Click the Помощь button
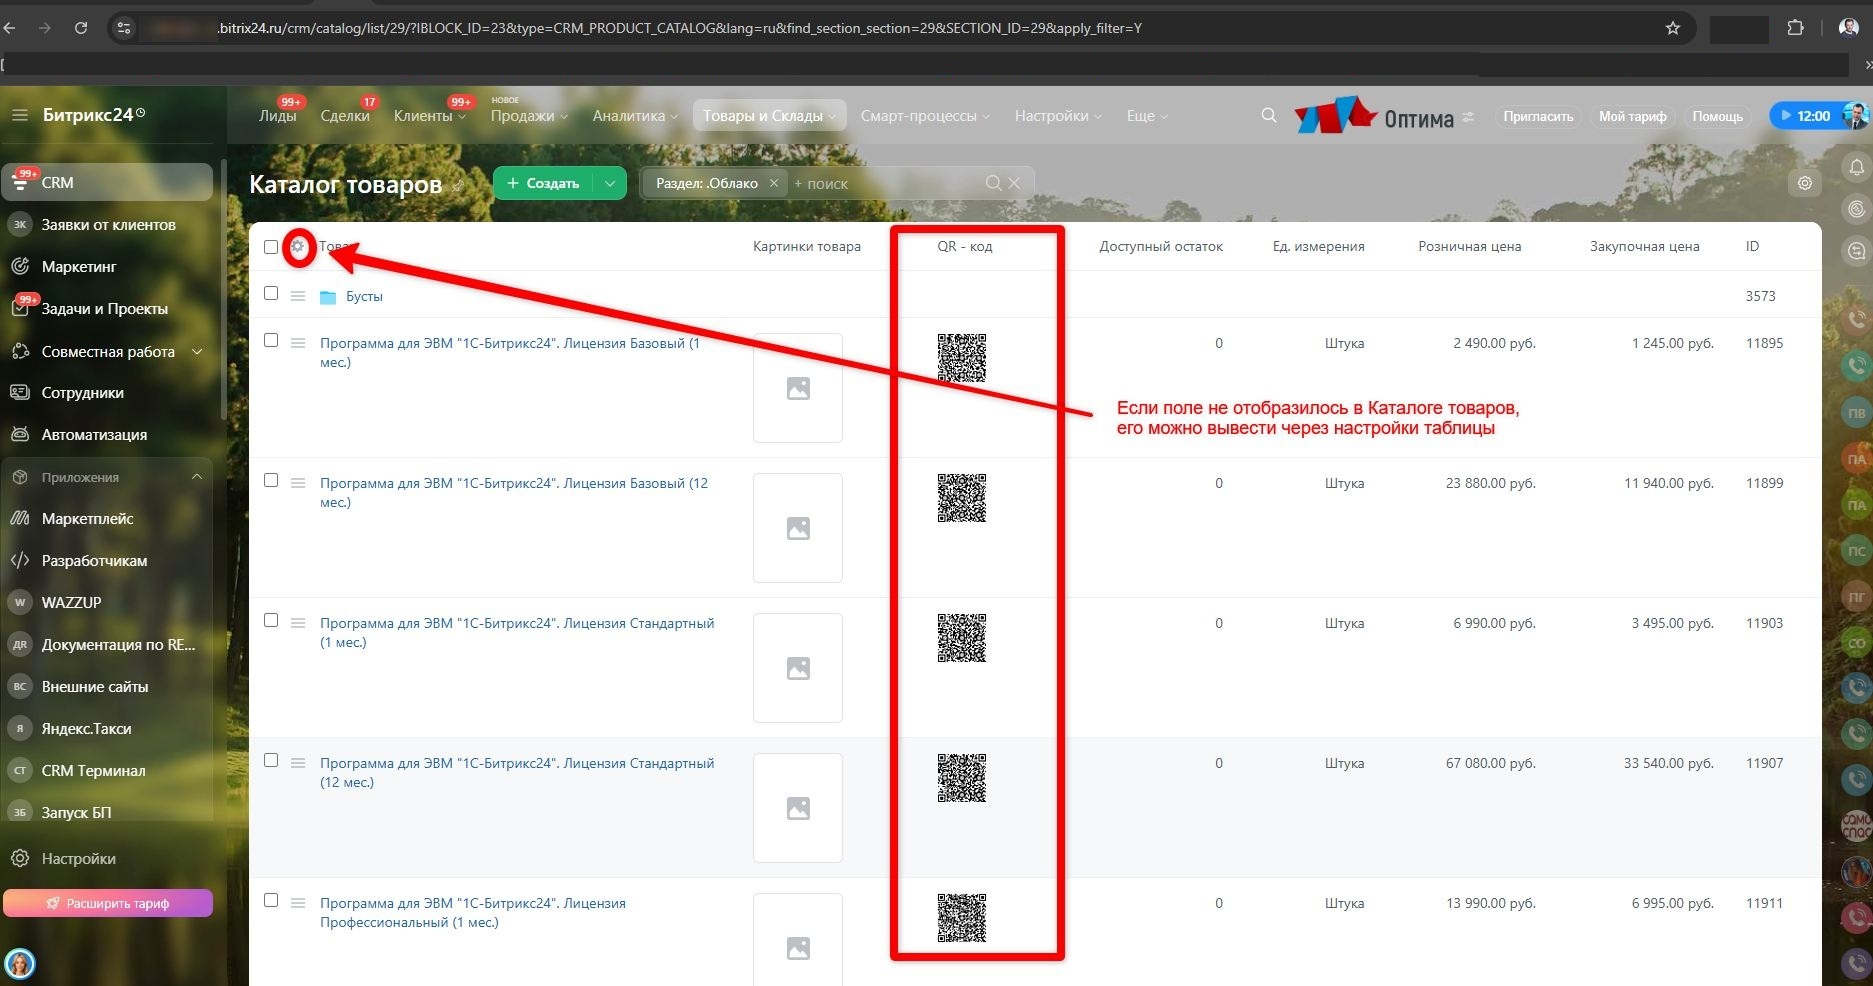The width and height of the screenshot is (1873, 986). pos(1717,116)
